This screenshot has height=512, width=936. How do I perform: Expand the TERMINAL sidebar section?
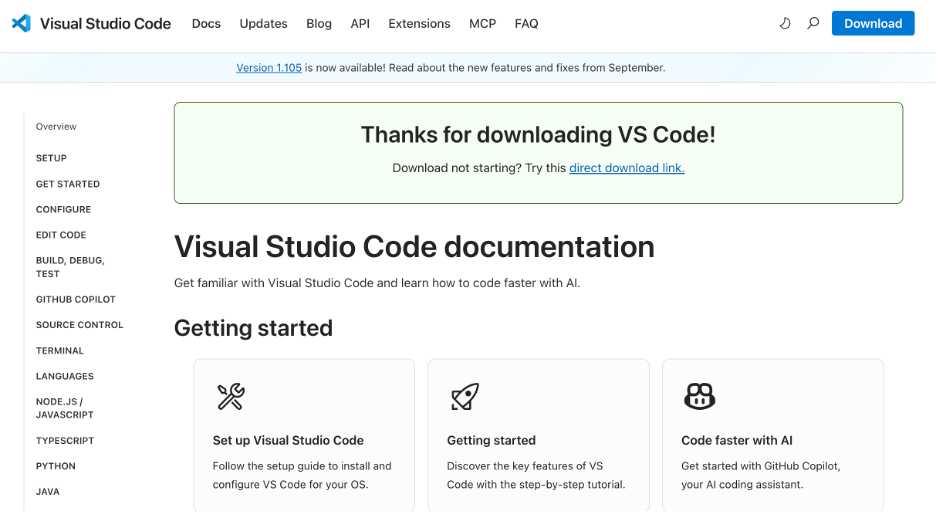click(x=60, y=350)
